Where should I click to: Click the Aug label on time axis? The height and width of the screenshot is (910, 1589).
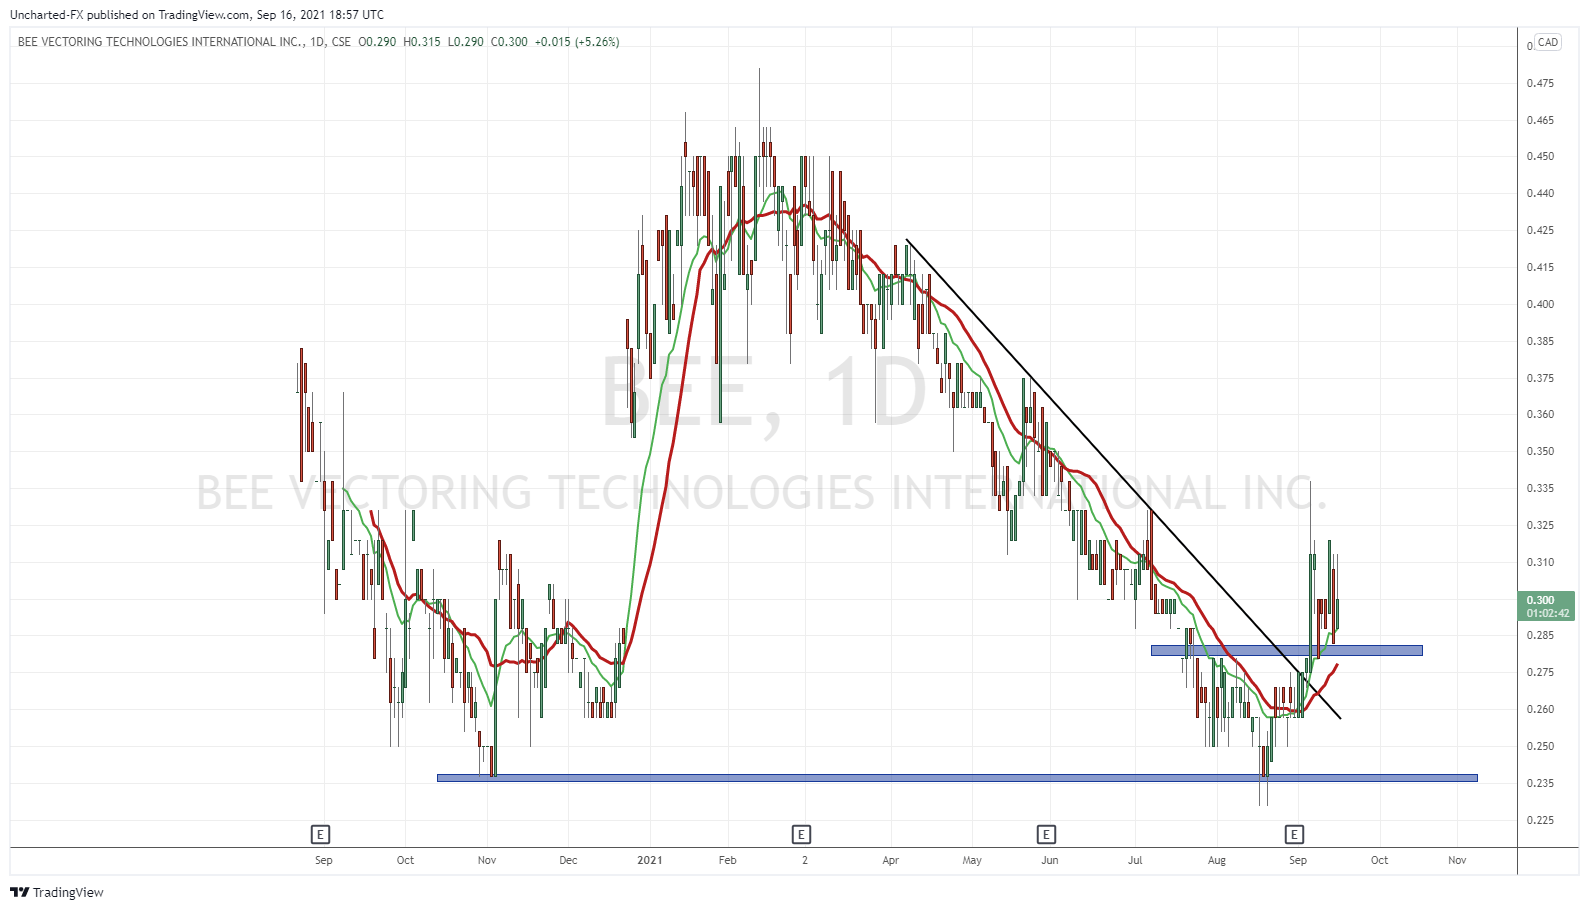pos(1216,860)
